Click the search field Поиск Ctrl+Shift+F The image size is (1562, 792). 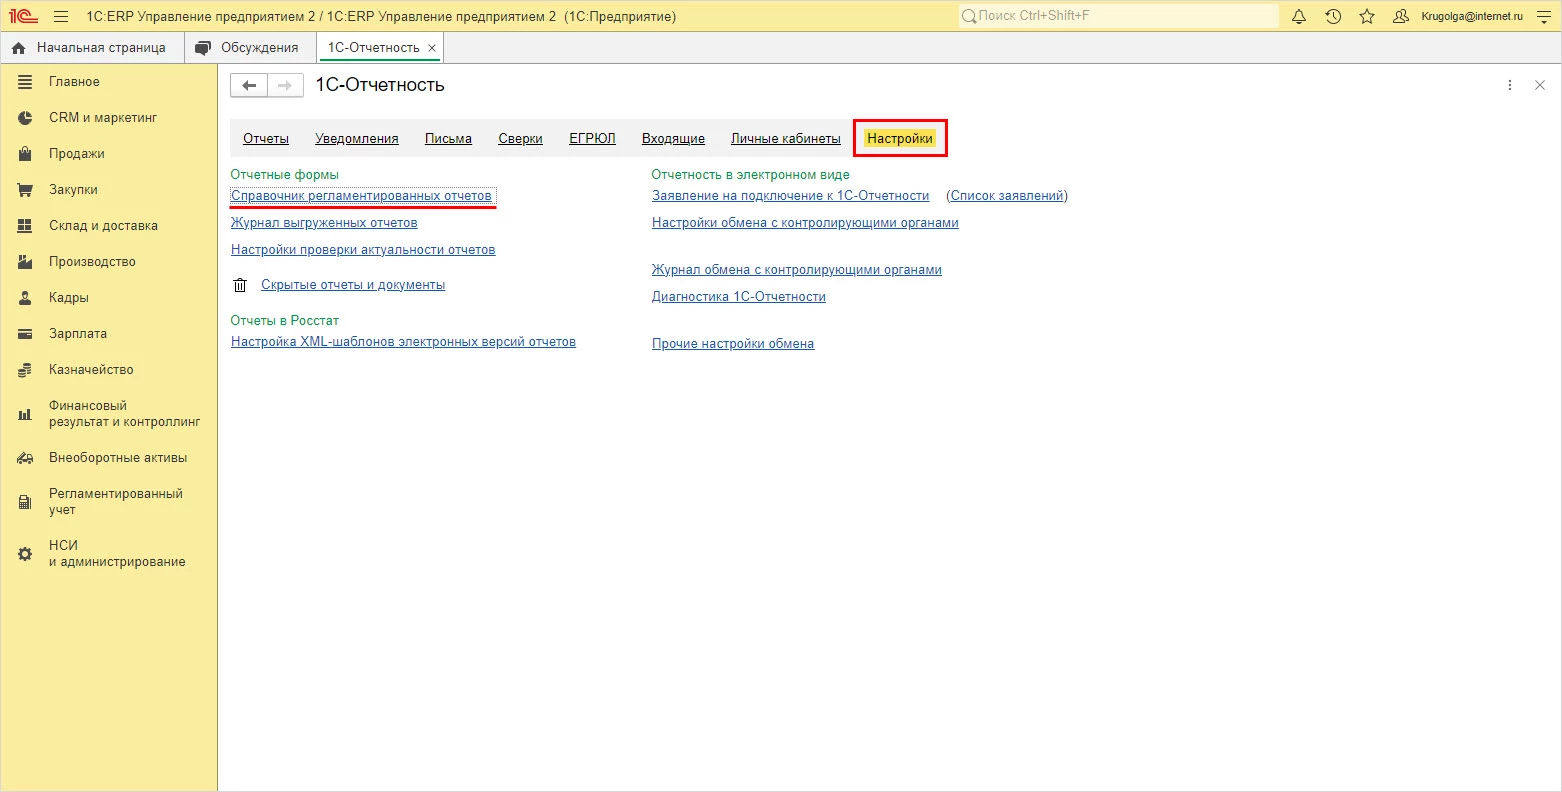1118,16
